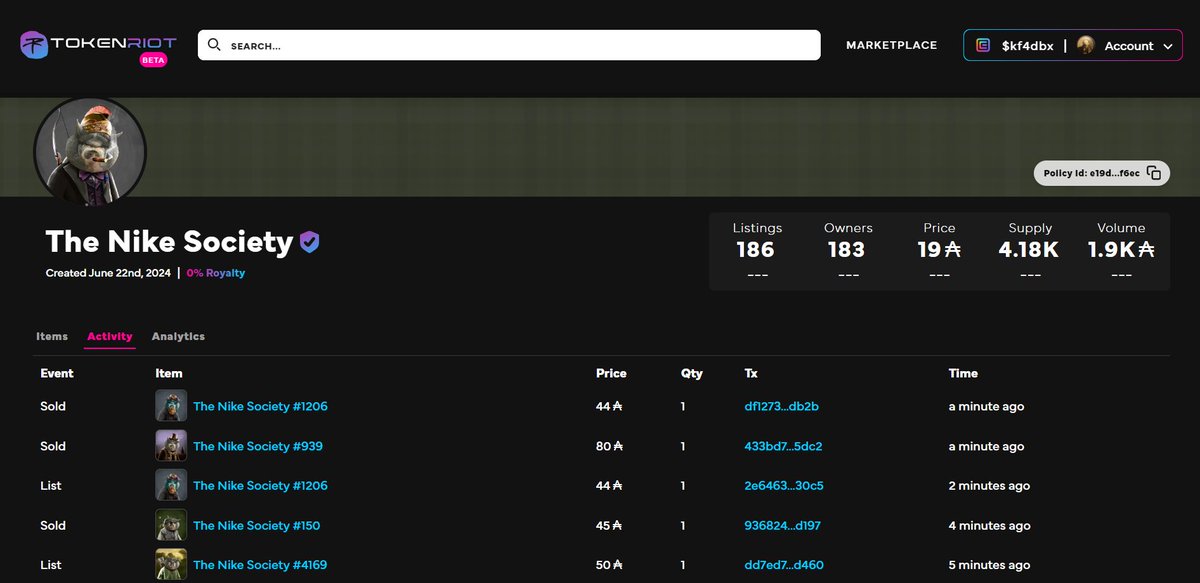Open transaction df1273...db2b

pyautogui.click(x=782, y=406)
